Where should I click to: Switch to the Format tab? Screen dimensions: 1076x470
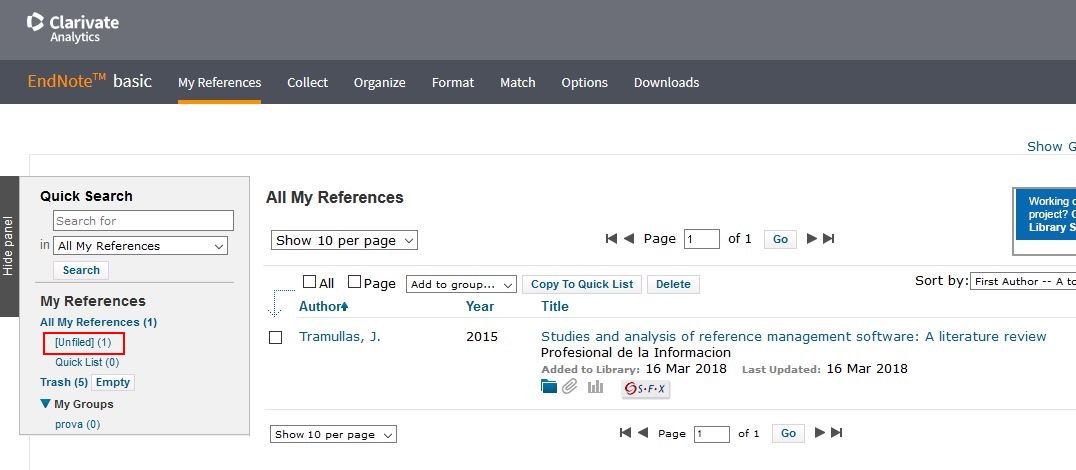pyautogui.click(x=452, y=82)
